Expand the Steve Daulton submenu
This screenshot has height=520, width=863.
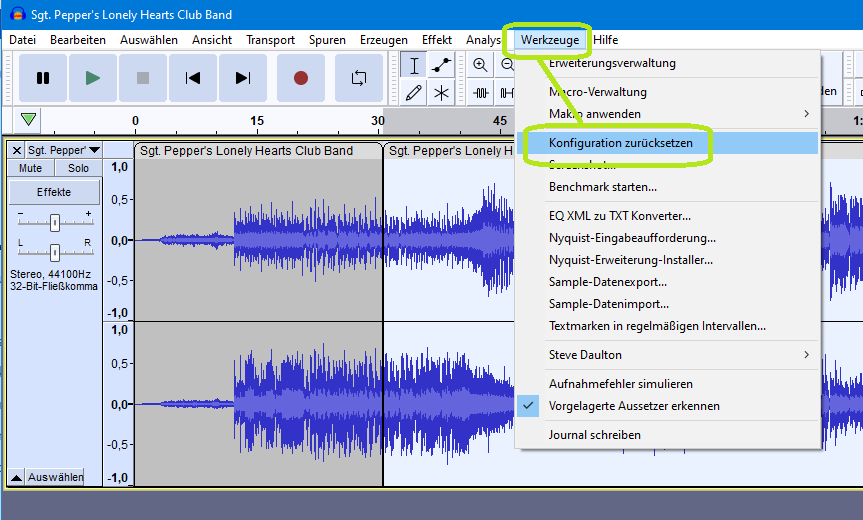[x=668, y=355]
